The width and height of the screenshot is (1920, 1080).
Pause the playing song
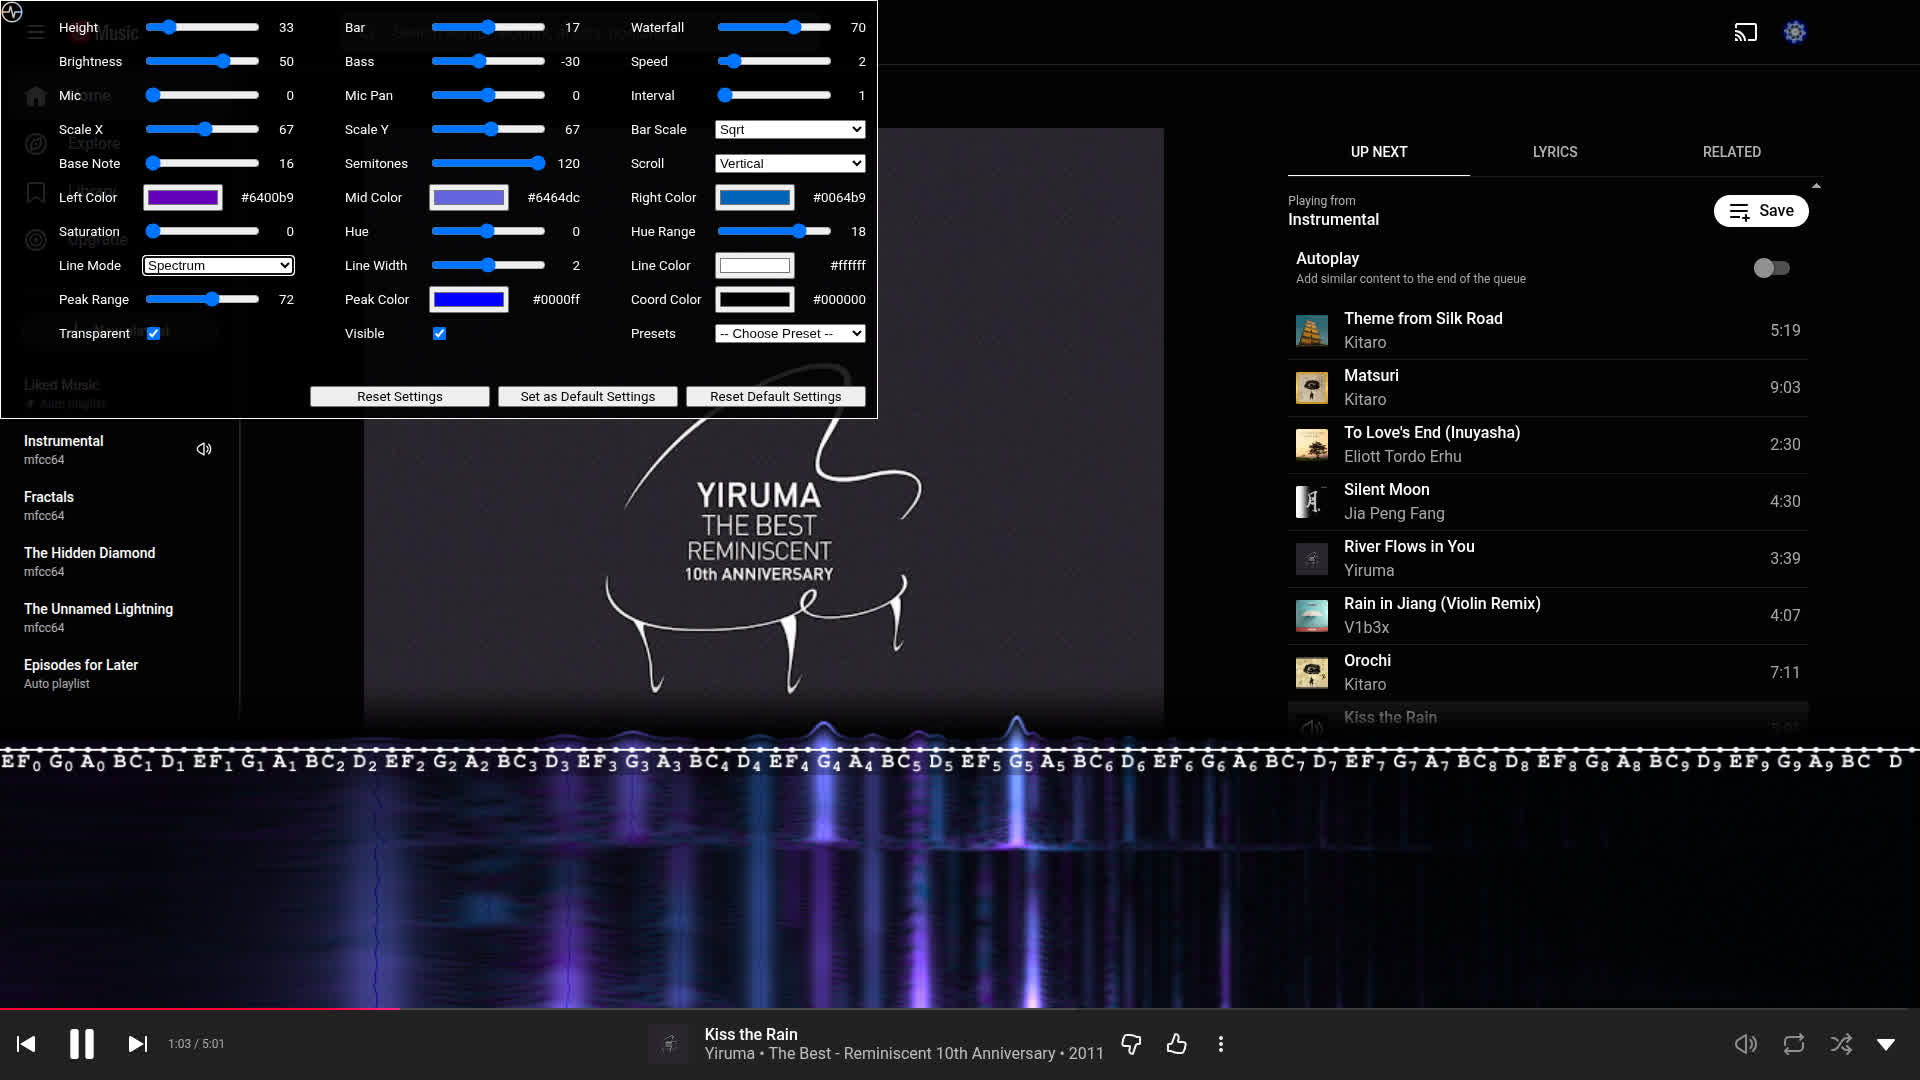[x=82, y=1044]
